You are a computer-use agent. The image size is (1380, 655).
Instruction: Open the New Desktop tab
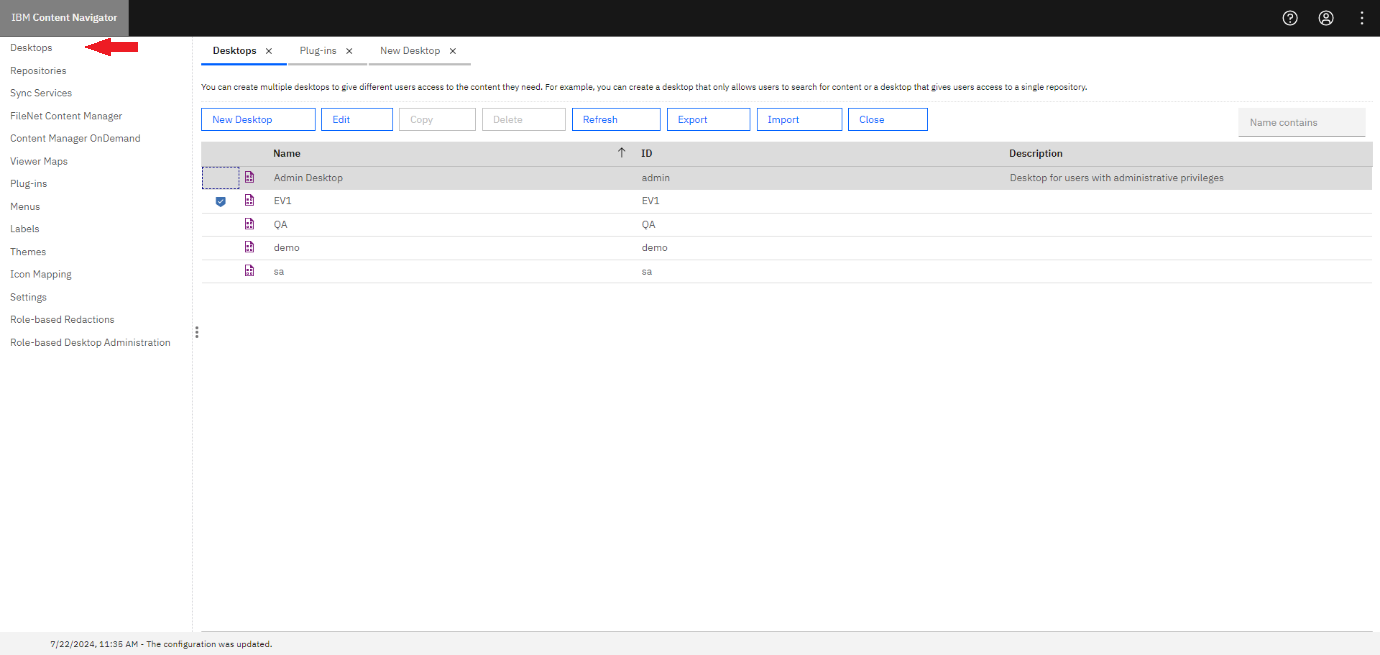click(x=410, y=50)
